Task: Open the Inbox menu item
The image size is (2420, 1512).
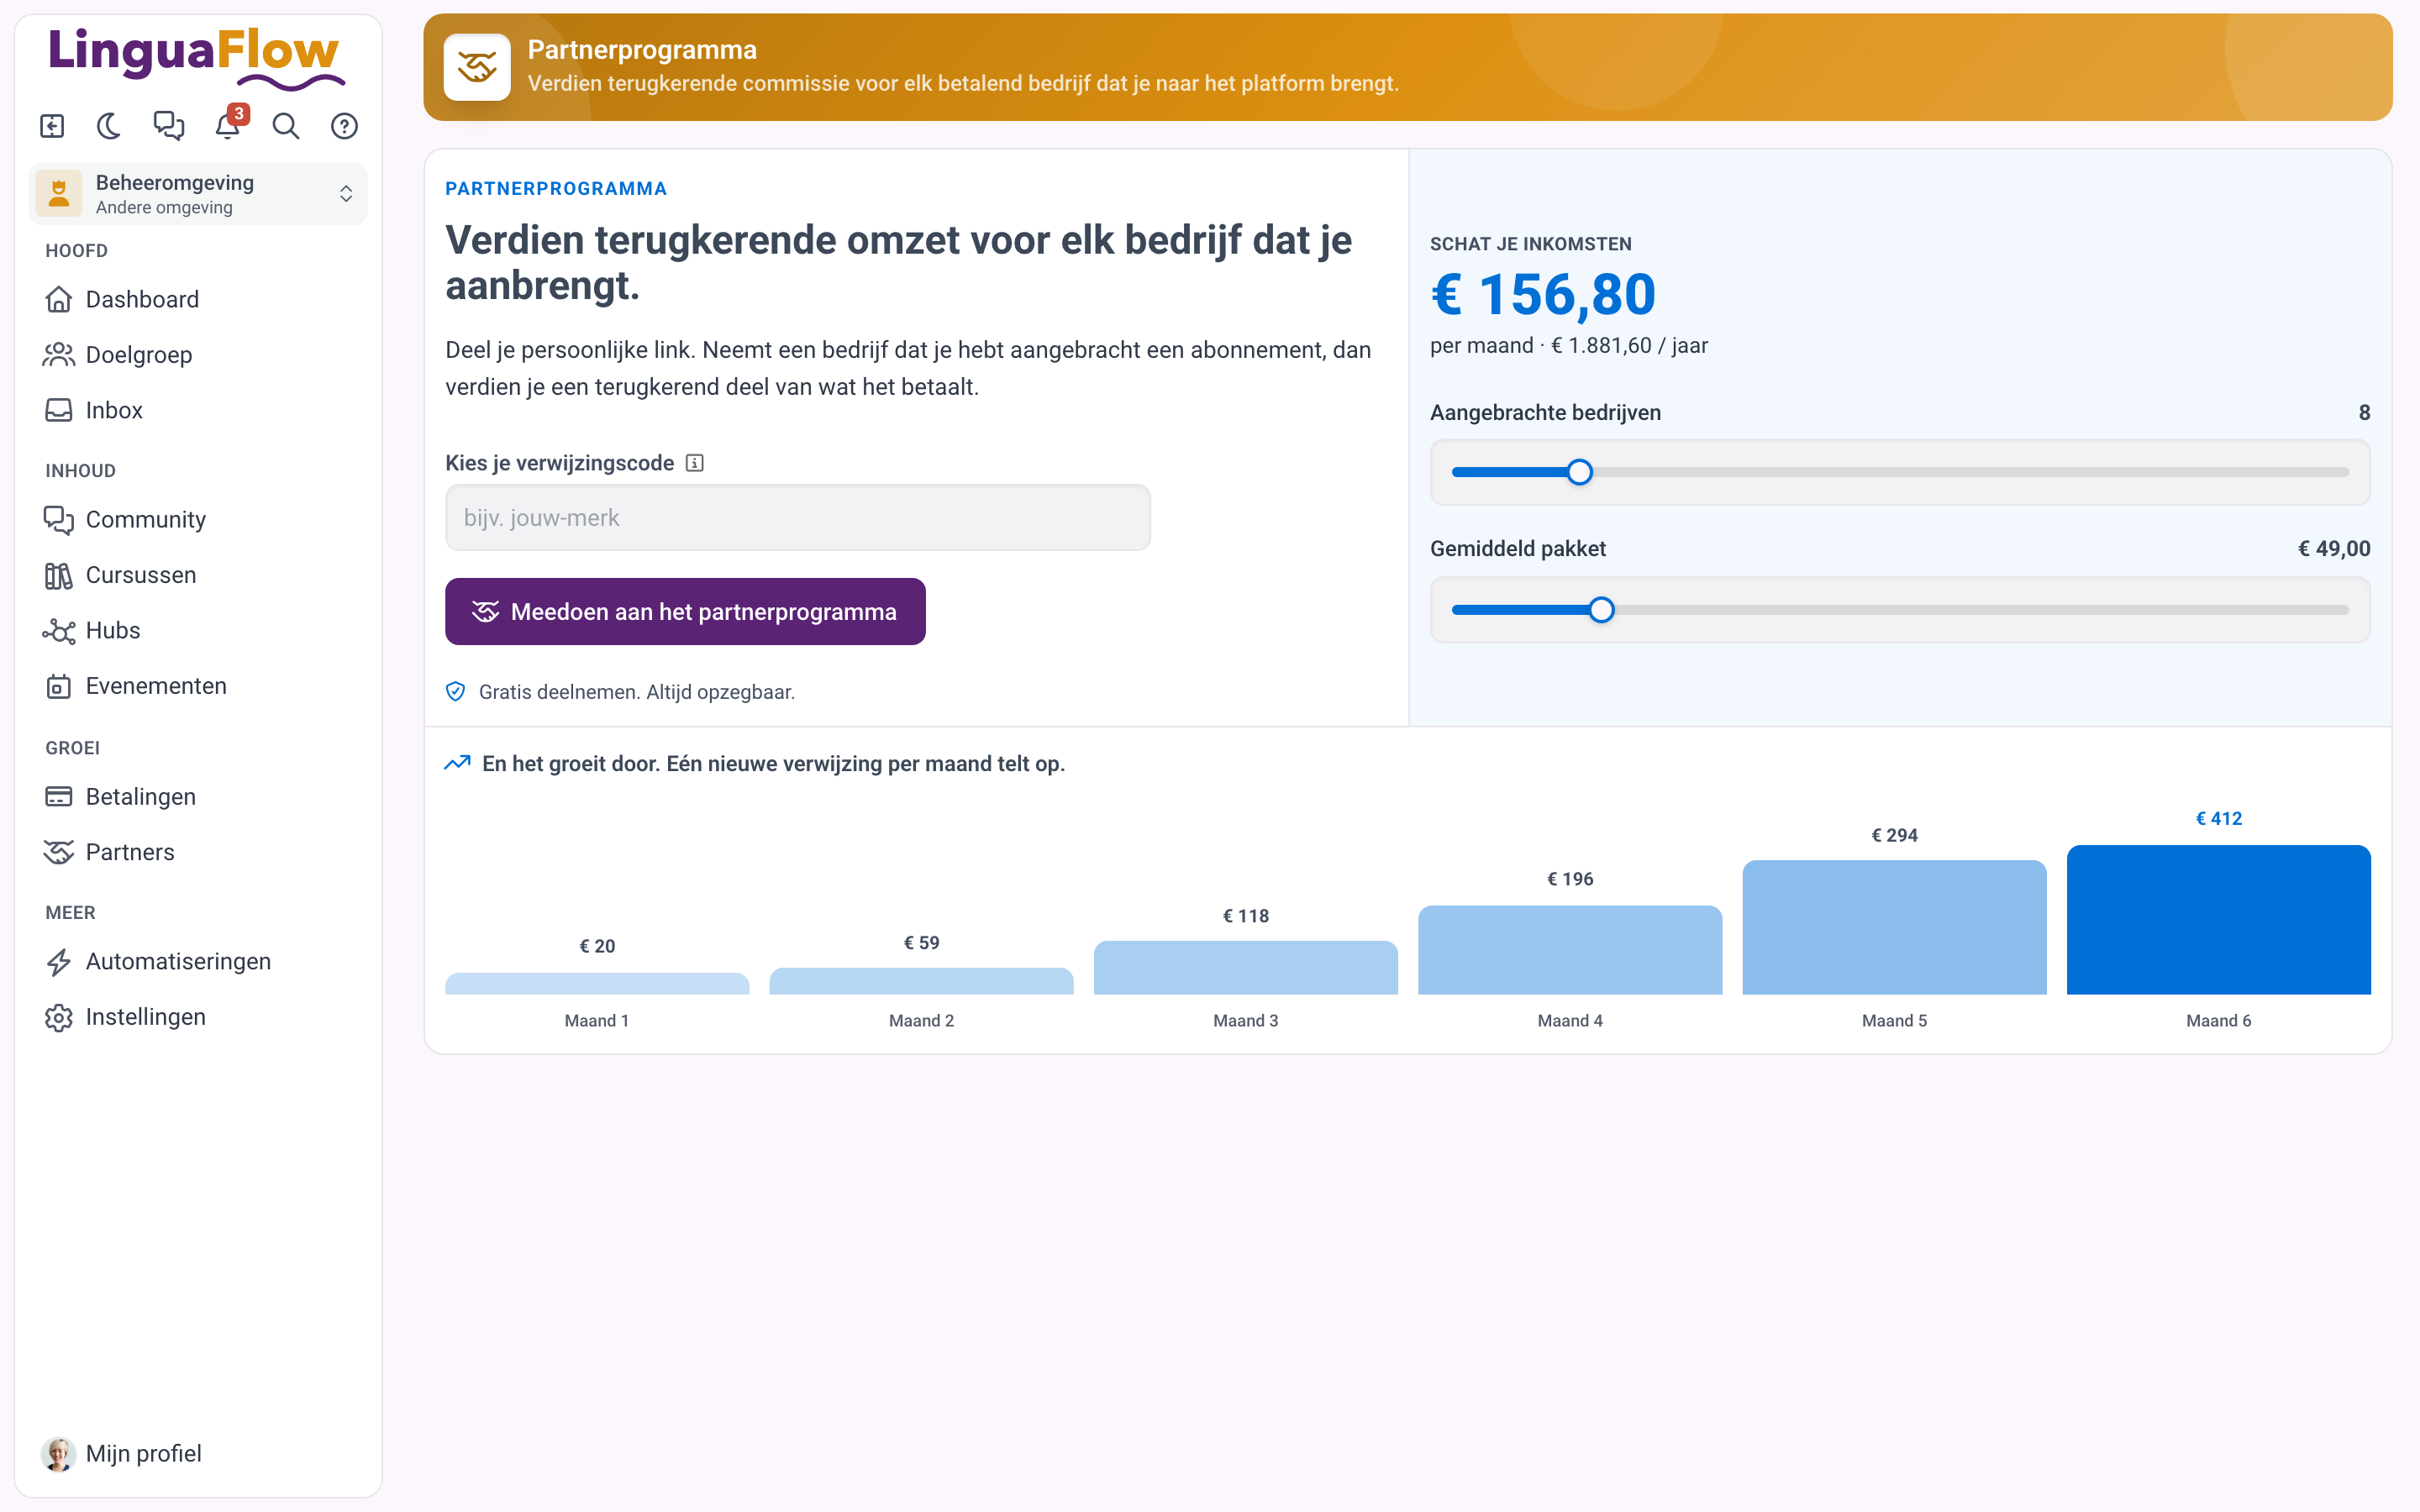Action: 198,410
